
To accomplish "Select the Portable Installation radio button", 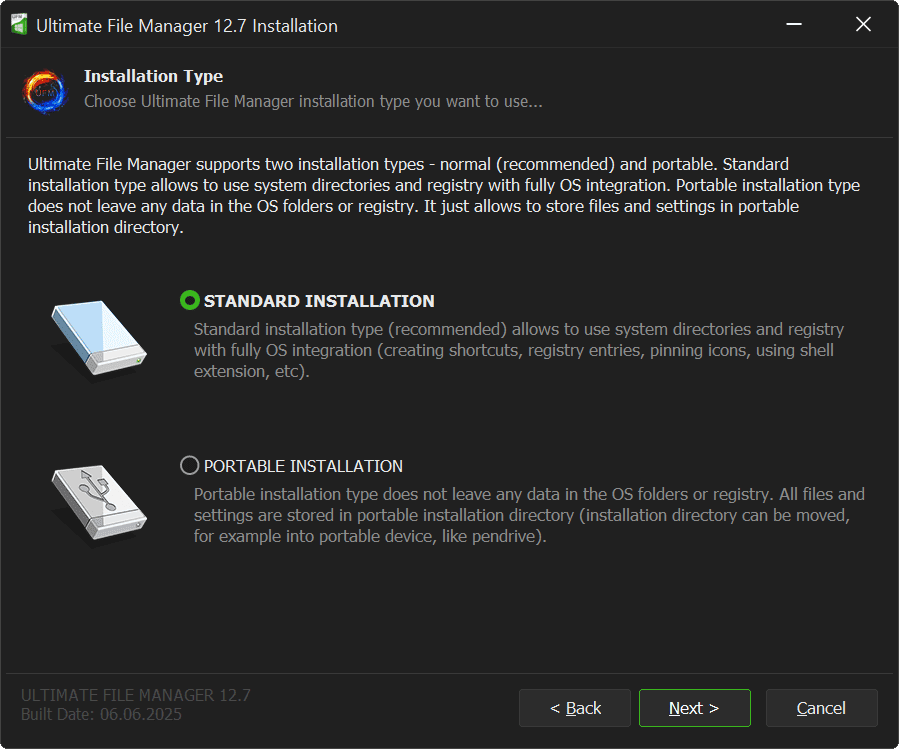I will click(189, 466).
